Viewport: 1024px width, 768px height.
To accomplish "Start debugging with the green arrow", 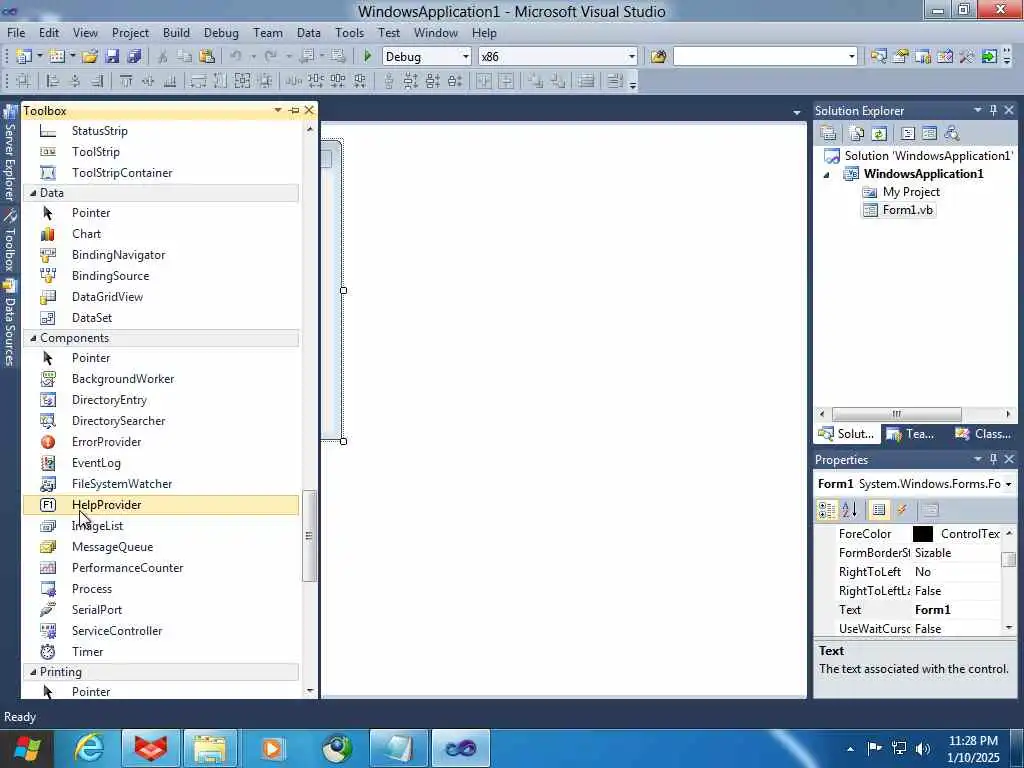I will pyautogui.click(x=367, y=57).
